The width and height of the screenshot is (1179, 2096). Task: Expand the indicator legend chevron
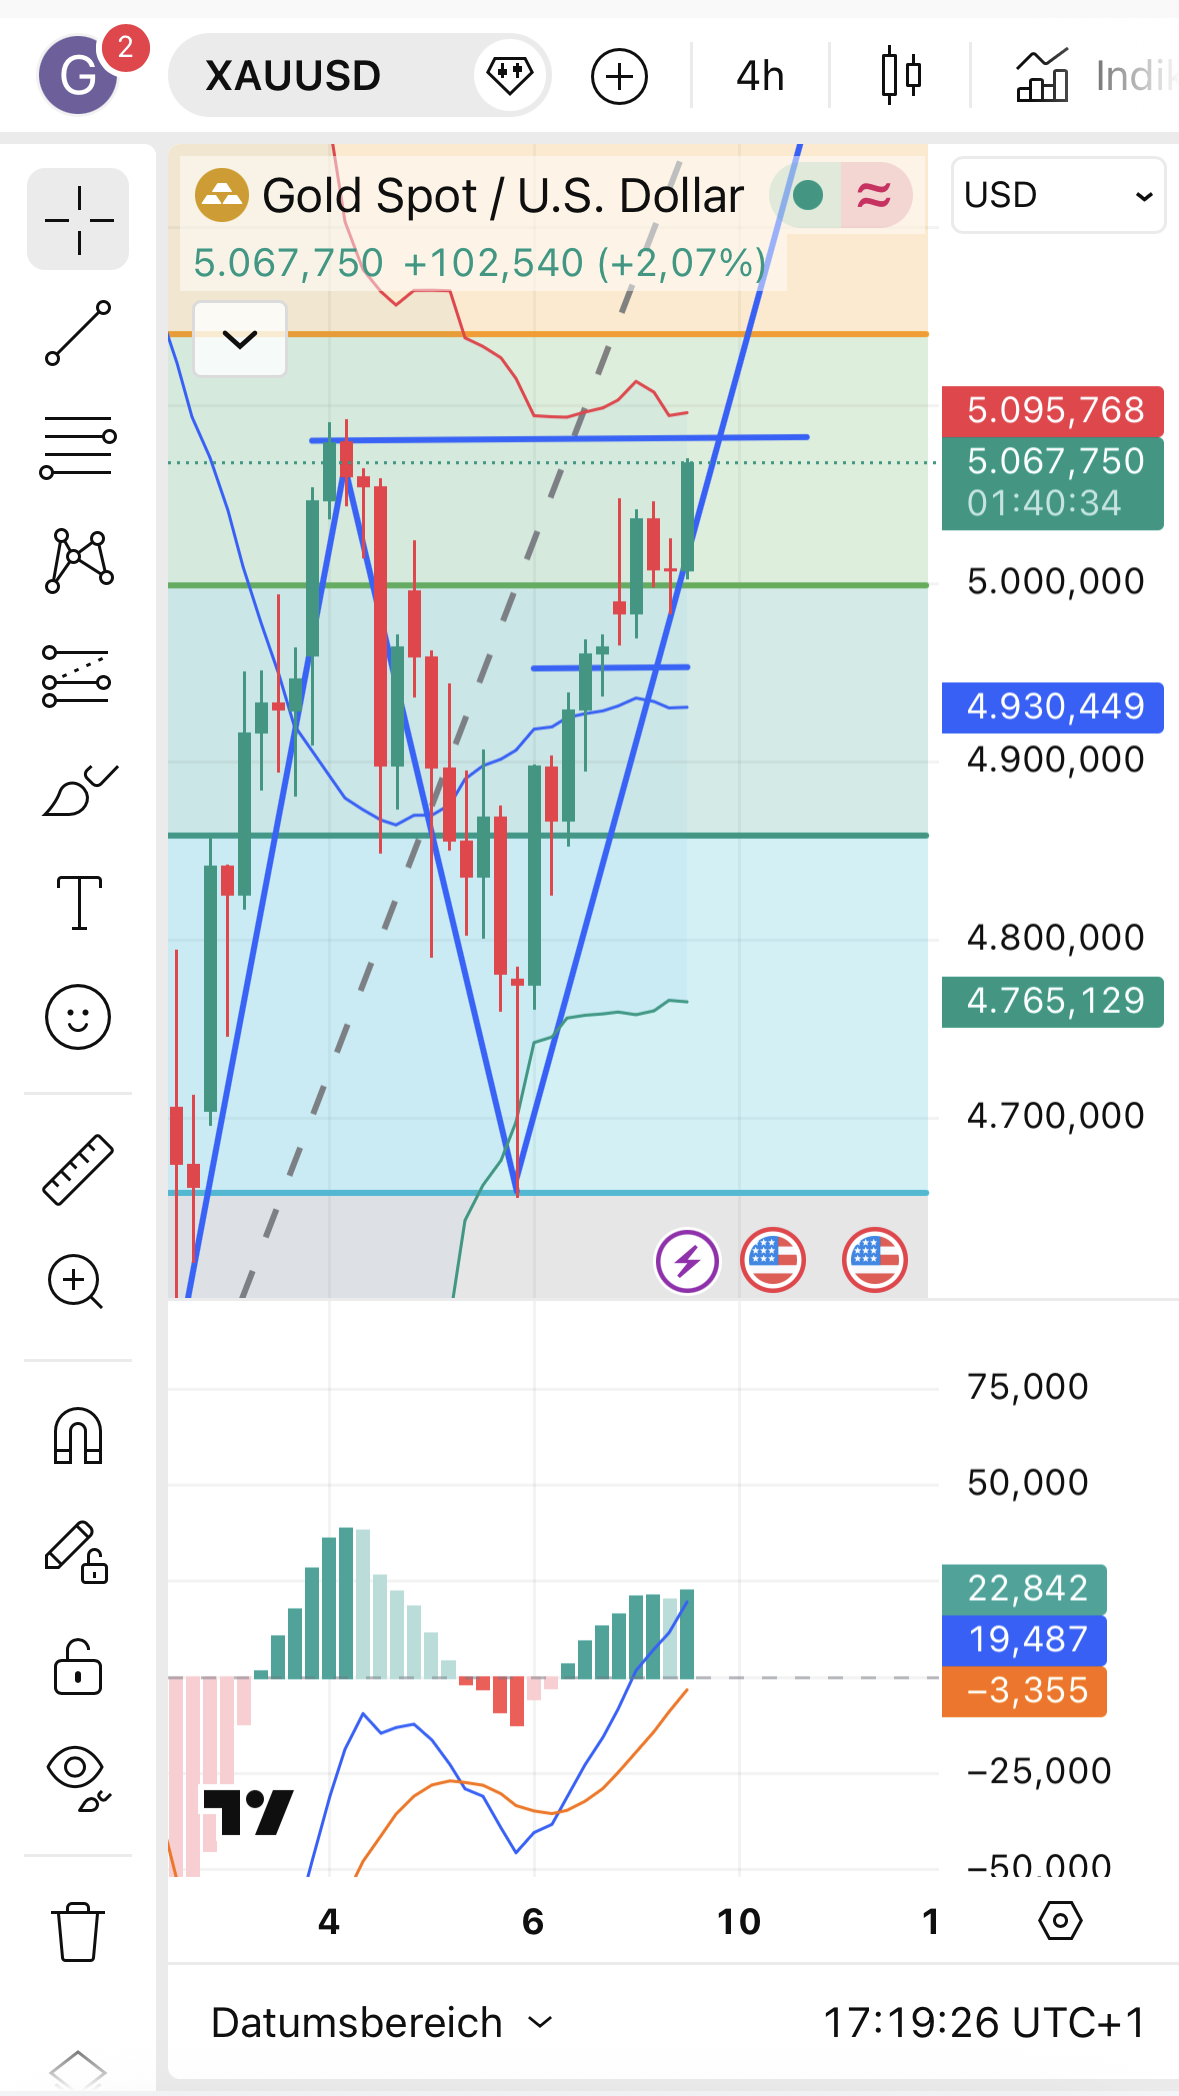(x=240, y=339)
